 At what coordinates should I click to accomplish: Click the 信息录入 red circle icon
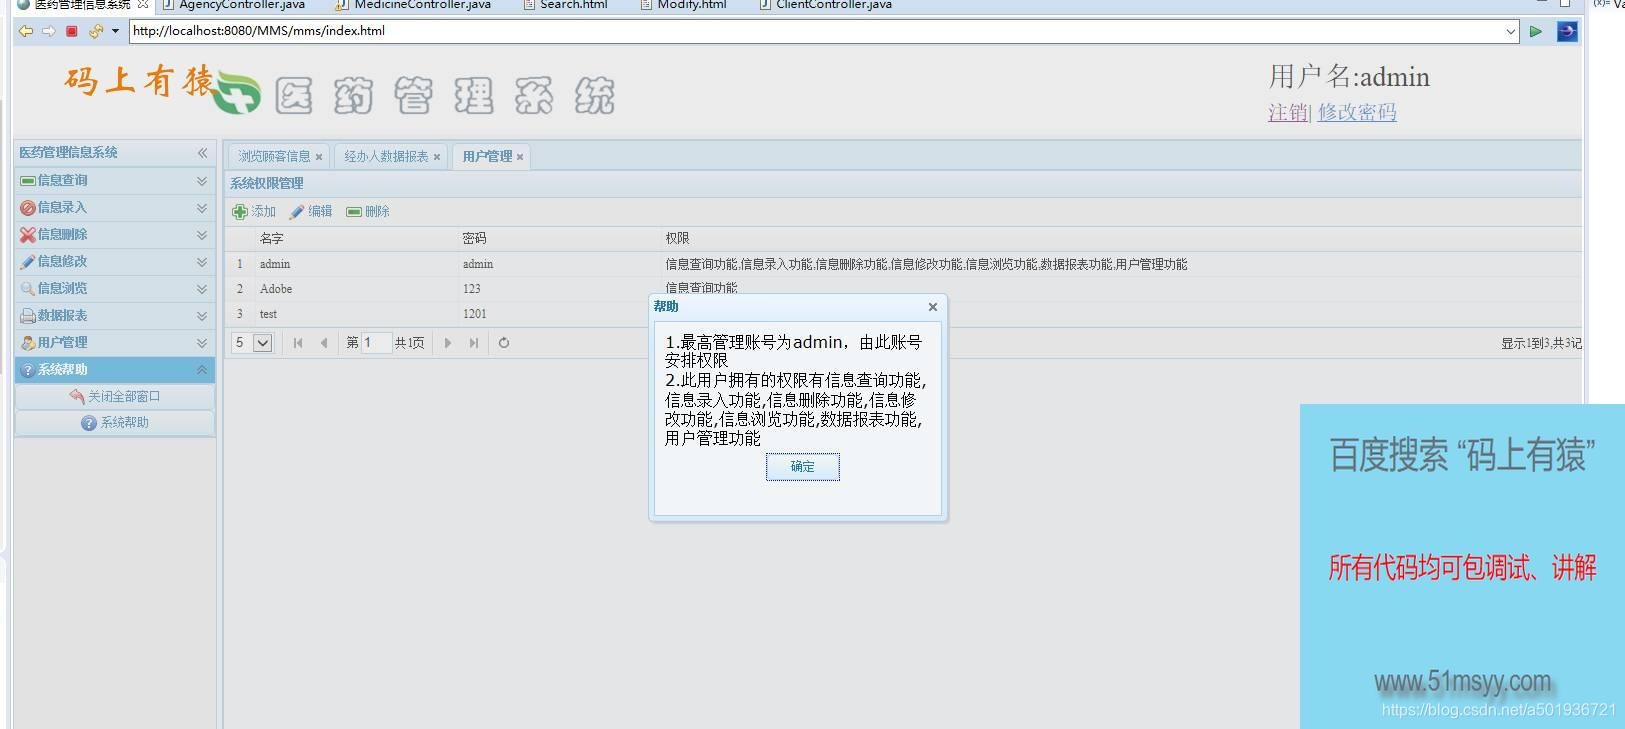click(28, 208)
